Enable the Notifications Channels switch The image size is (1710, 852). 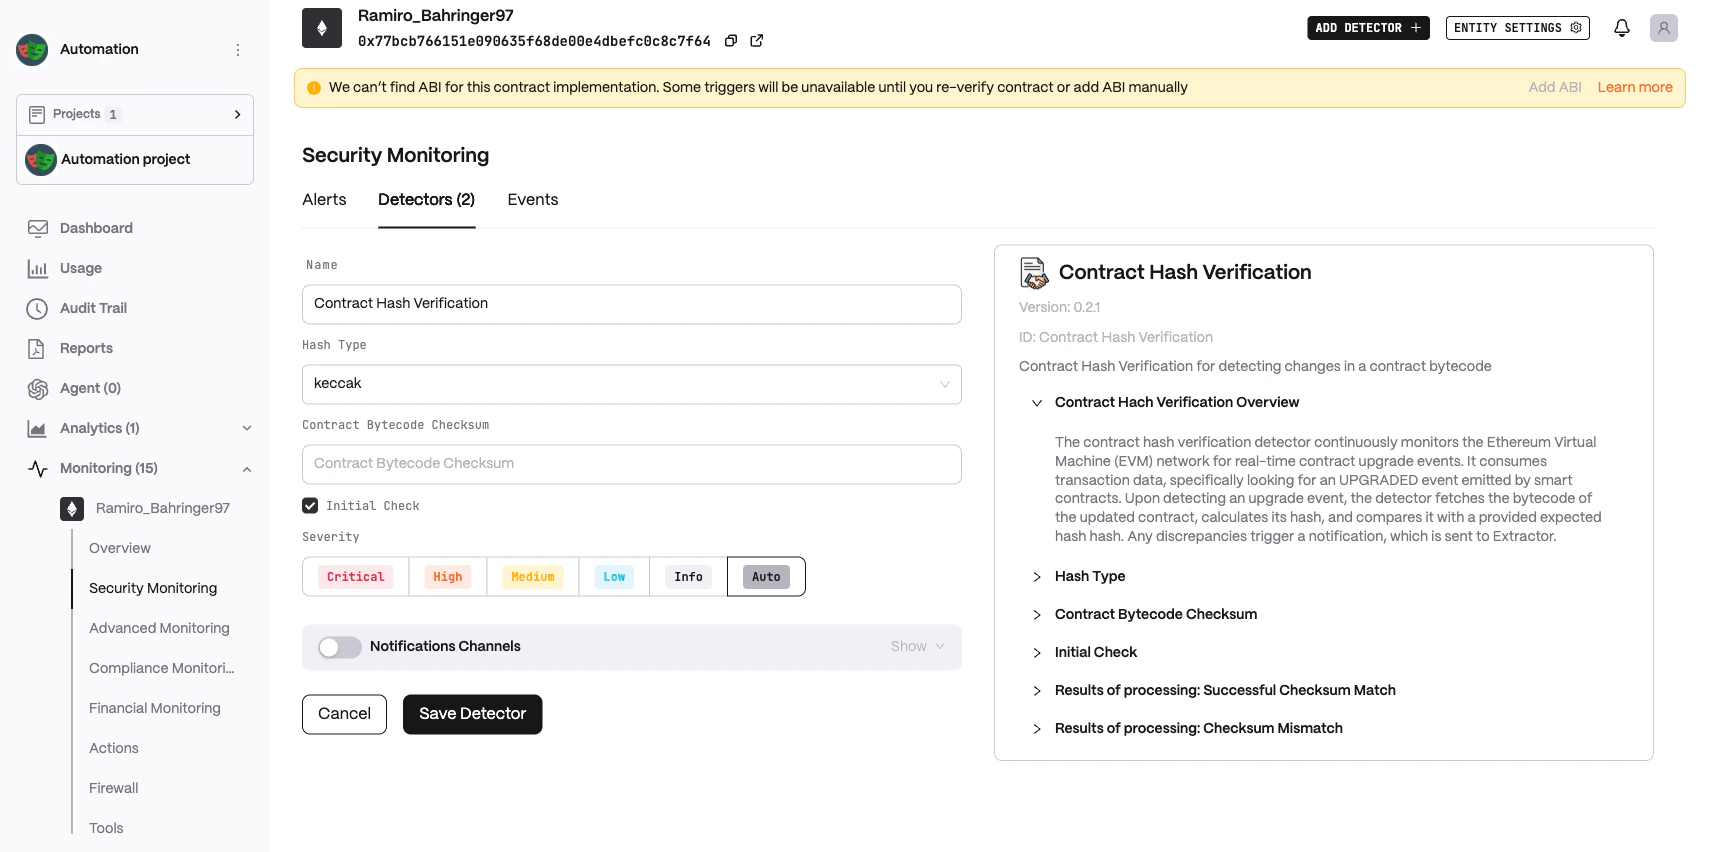pos(339,647)
